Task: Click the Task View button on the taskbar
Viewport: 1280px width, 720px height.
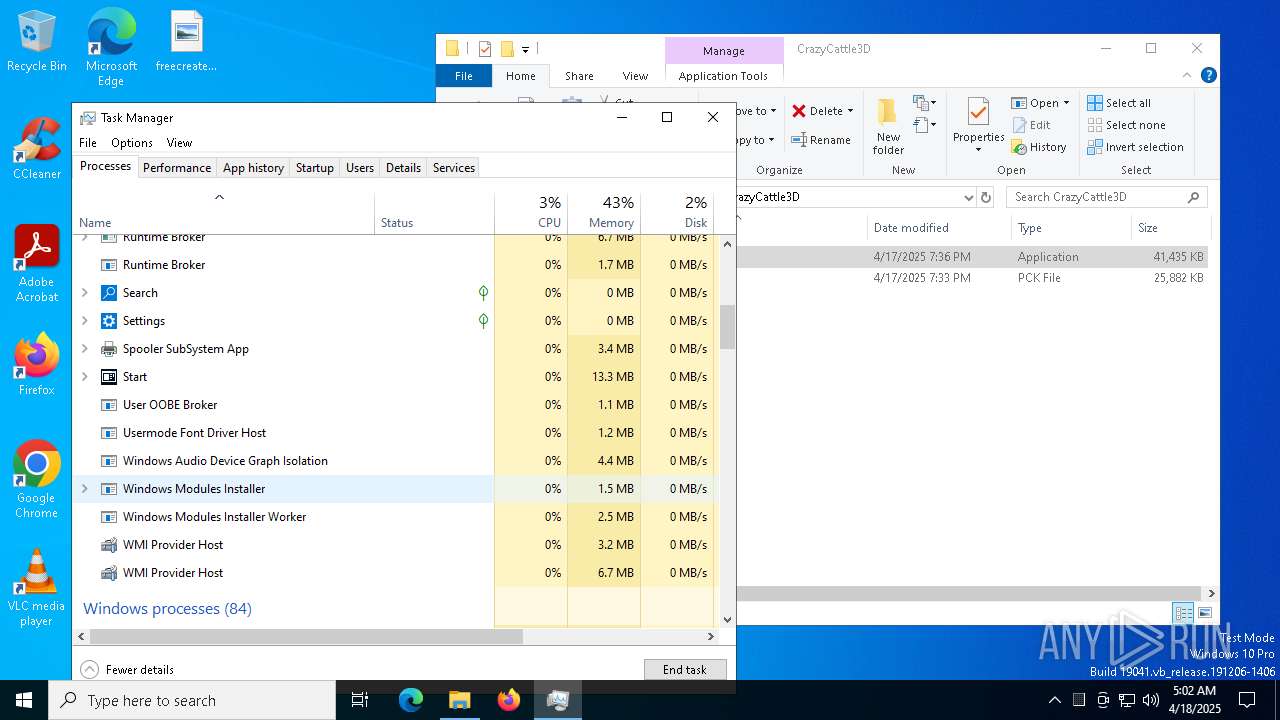Action: [361, 700]
